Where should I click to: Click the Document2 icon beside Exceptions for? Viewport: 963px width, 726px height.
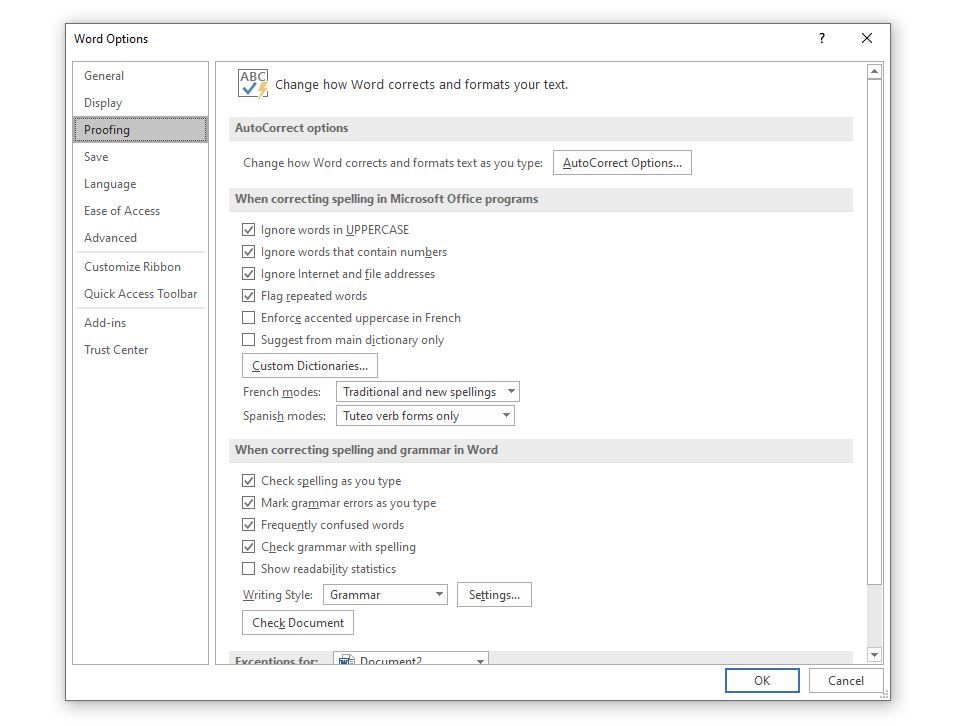(344, 661)
